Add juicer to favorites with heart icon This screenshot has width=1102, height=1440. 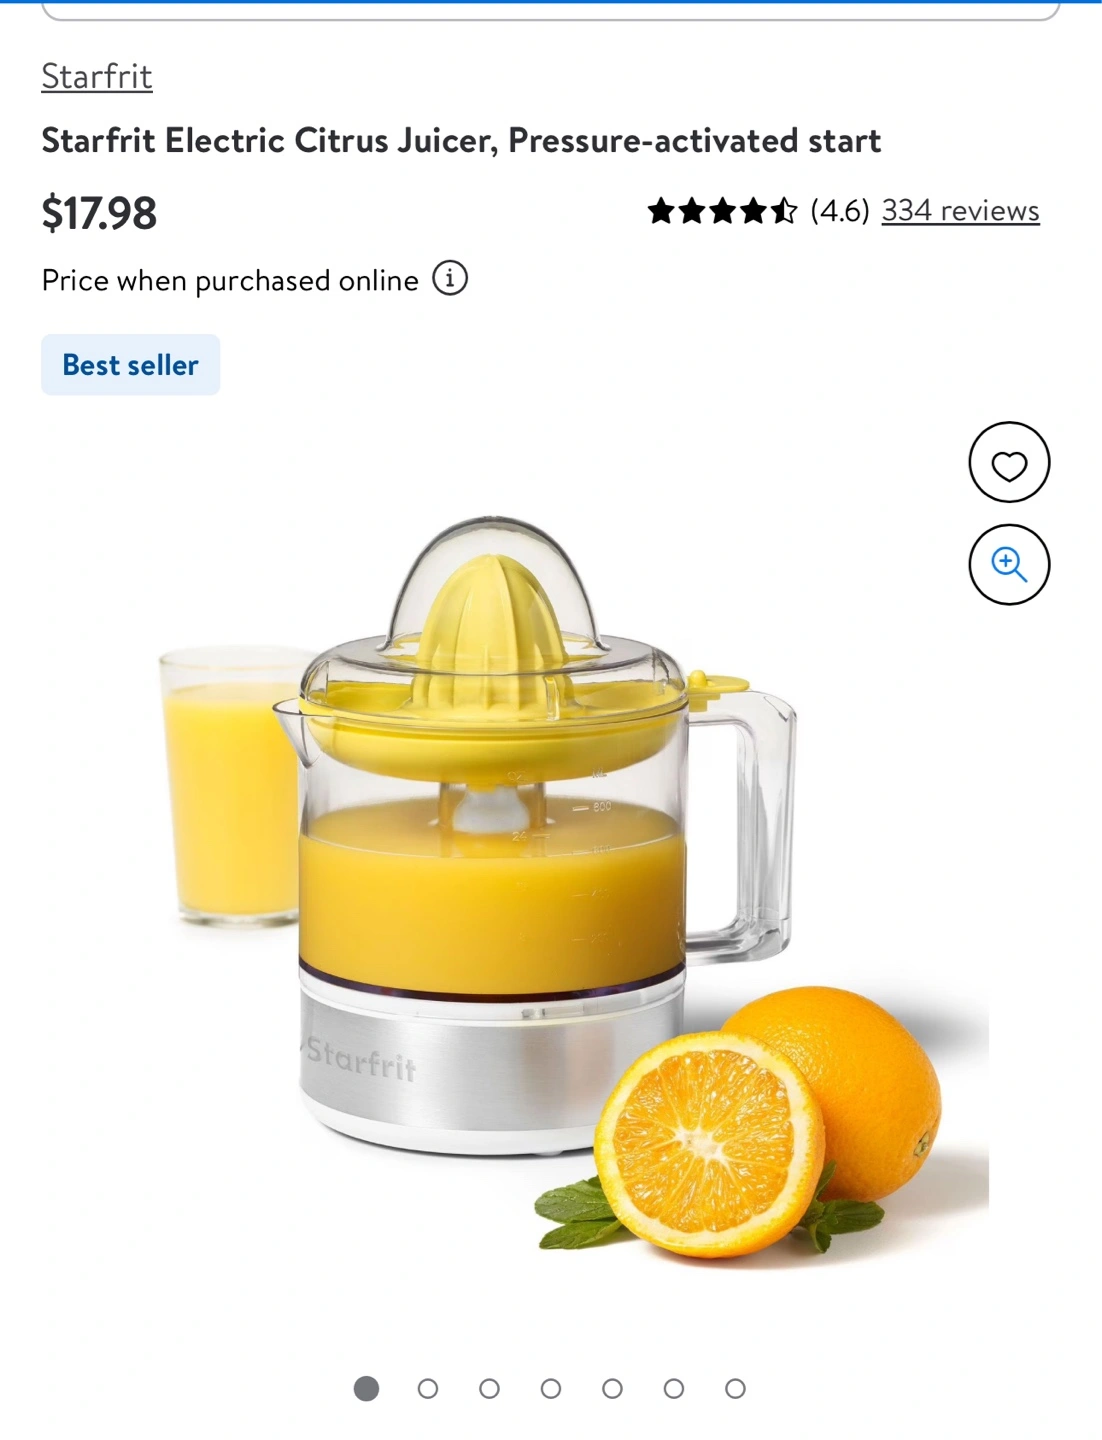click(1009, 462)
